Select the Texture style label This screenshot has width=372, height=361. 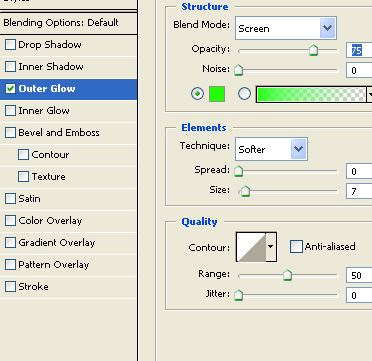coord(49,177)
